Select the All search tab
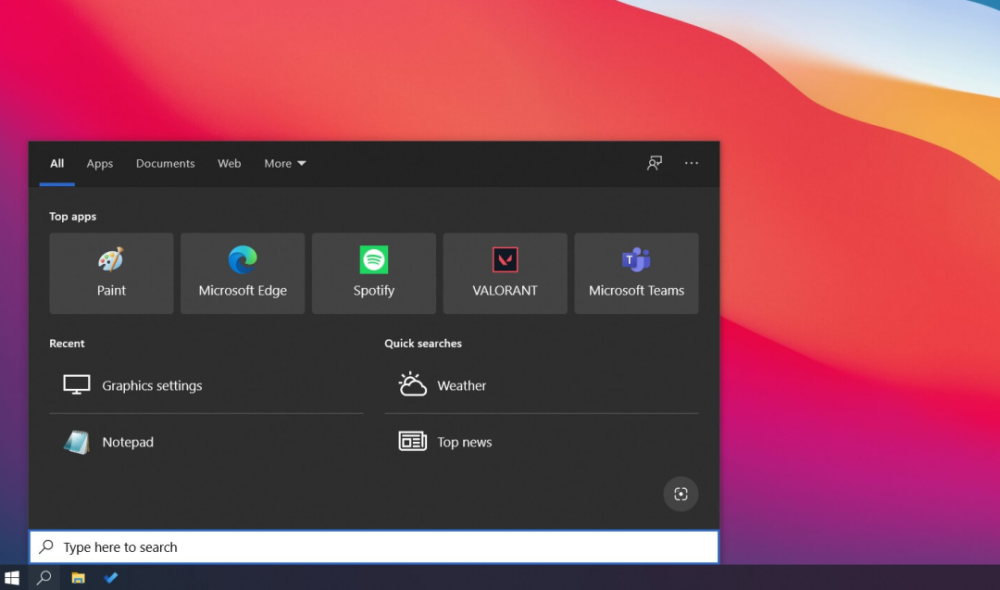Screen dimensions: 1000x590 pos(57,163)
